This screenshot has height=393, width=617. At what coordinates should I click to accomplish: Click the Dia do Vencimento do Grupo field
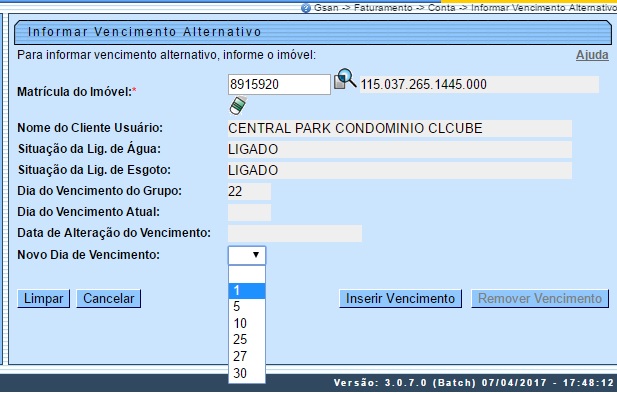pyautogui.click(x=249, y=191)
